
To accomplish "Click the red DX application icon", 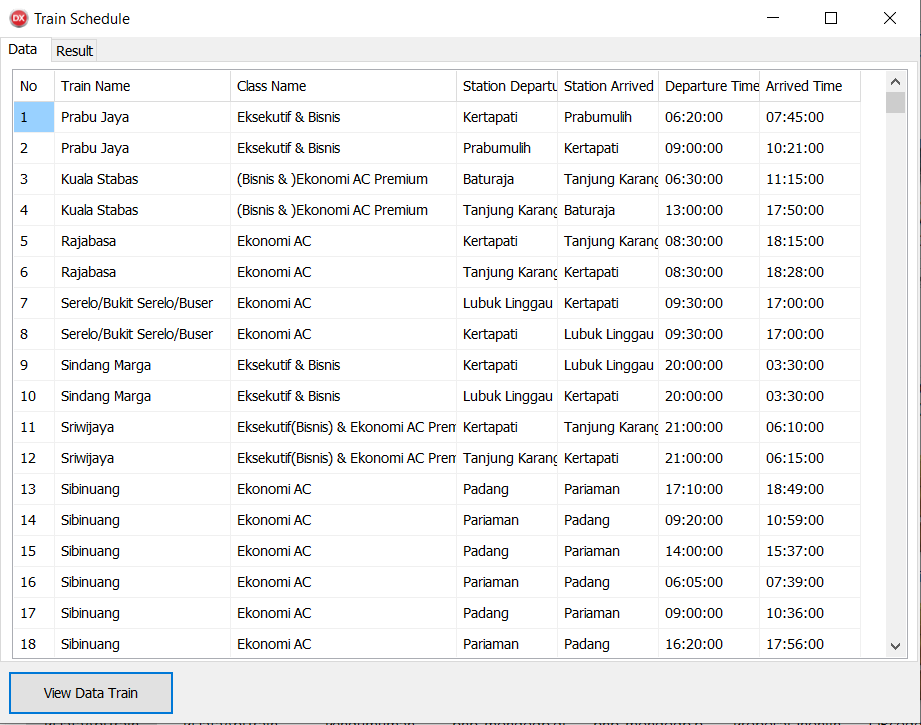I will (x=19, y=19).
